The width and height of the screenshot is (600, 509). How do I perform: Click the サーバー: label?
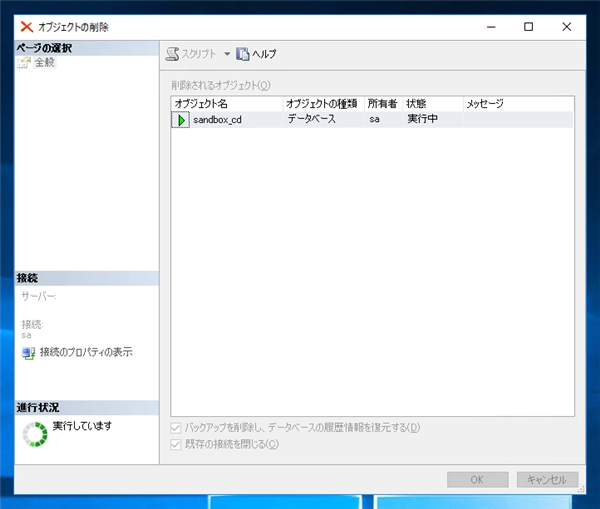click(x=39, y=296)
